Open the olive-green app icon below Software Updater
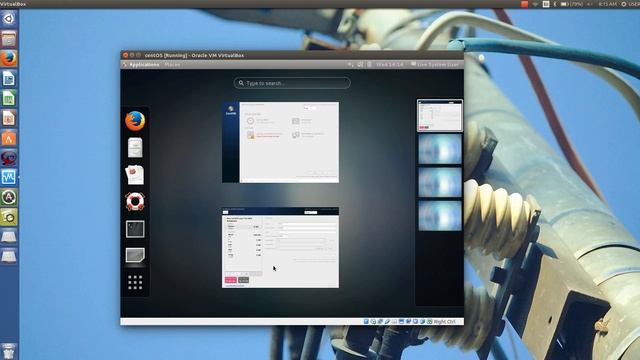 [9, 217]
